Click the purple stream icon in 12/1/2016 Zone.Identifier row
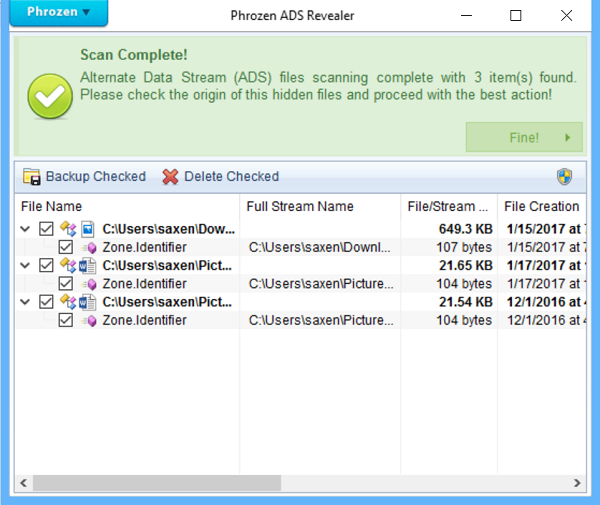Screen dimensions: 600x505 click(90, 321)
